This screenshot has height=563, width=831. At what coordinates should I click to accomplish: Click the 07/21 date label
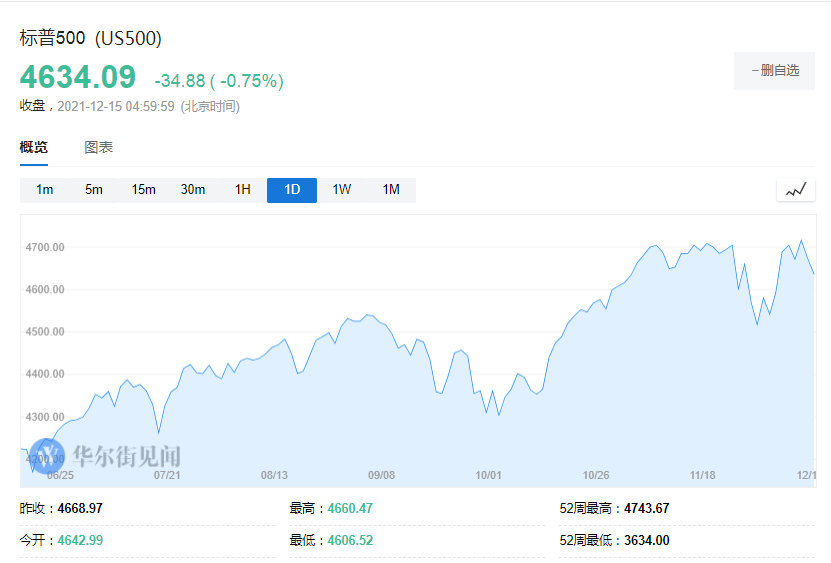click(167, 476)
